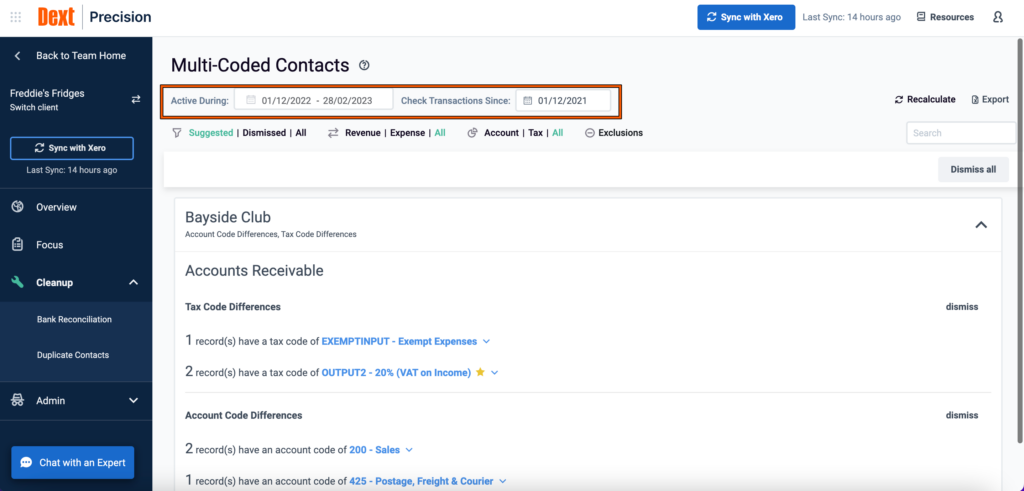1024x491 pixels.
Task: Click the user profile icon in header
Action: [997, 17]
